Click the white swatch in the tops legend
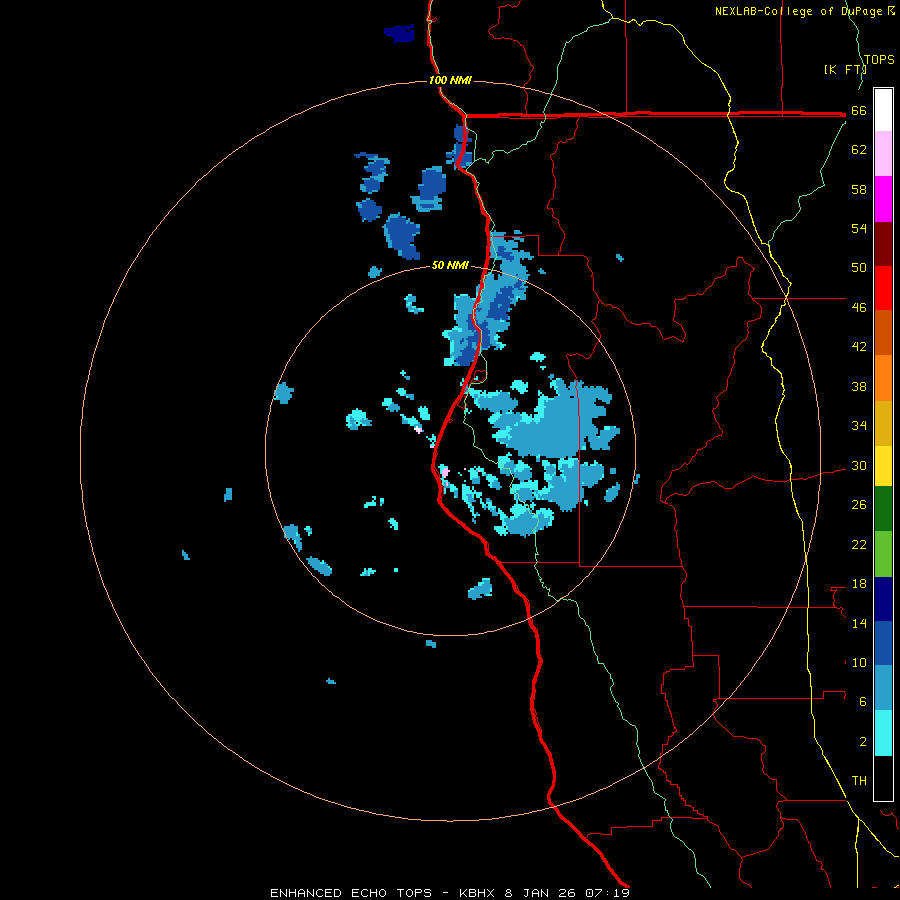900x900 pixels. (x=883, y=110)
